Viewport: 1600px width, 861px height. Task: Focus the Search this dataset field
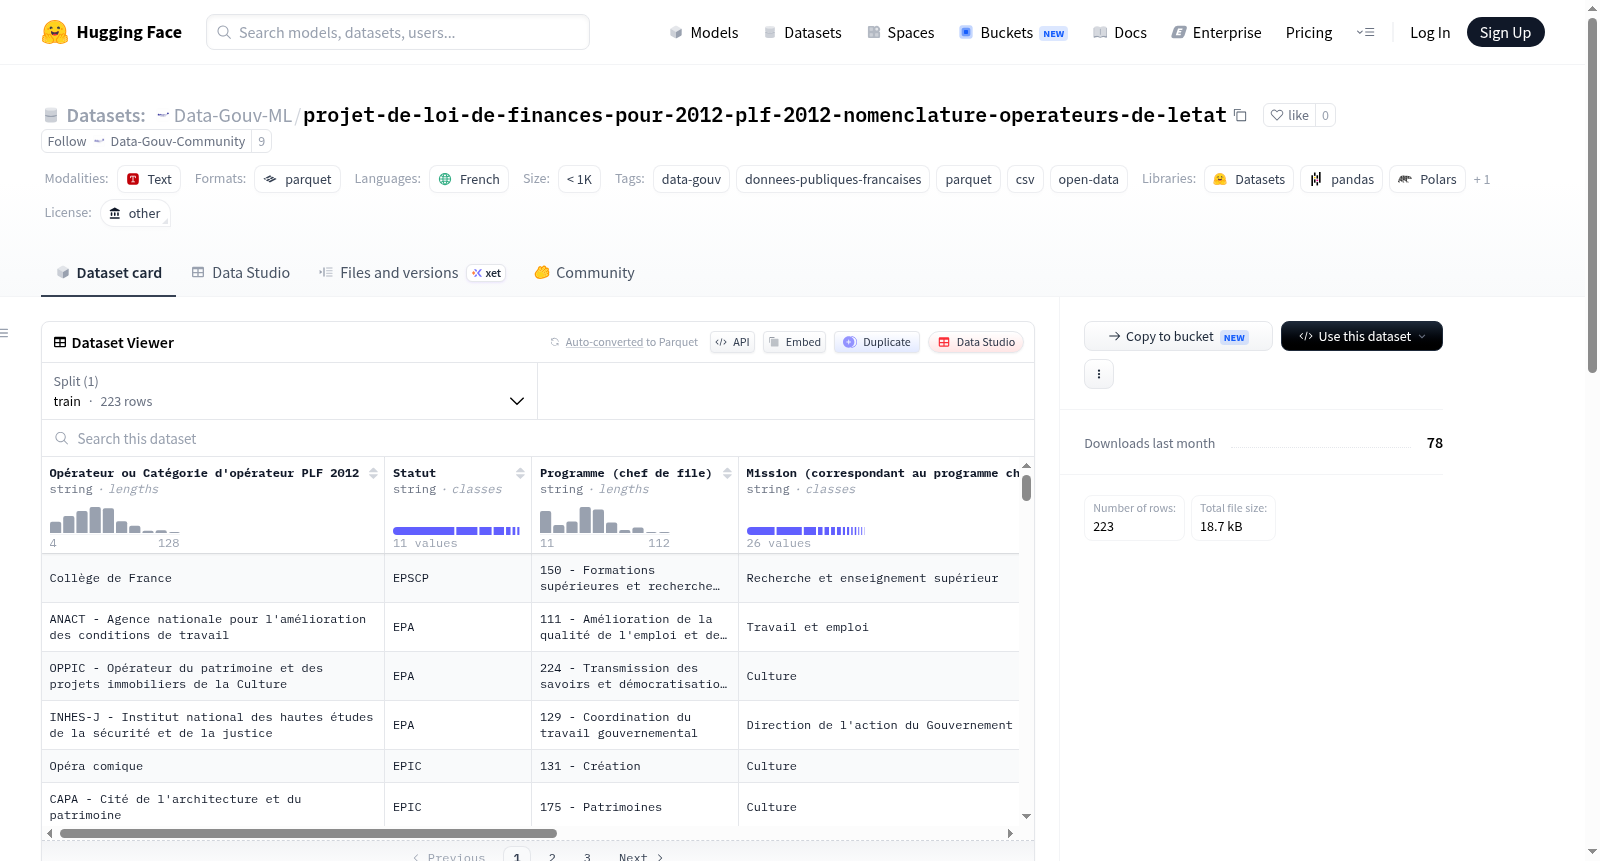point(538,438)
